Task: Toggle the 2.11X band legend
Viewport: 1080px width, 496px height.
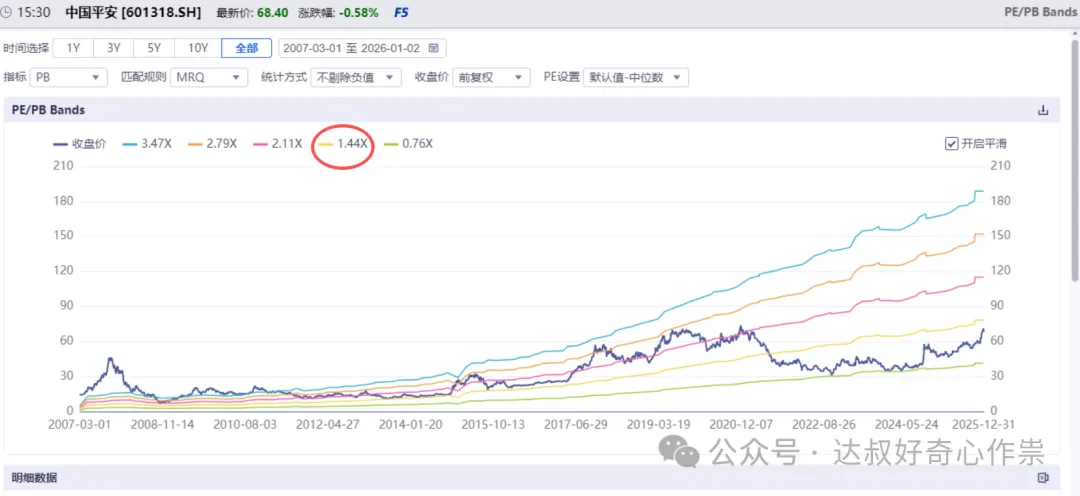Action: [x=276, y=144]
